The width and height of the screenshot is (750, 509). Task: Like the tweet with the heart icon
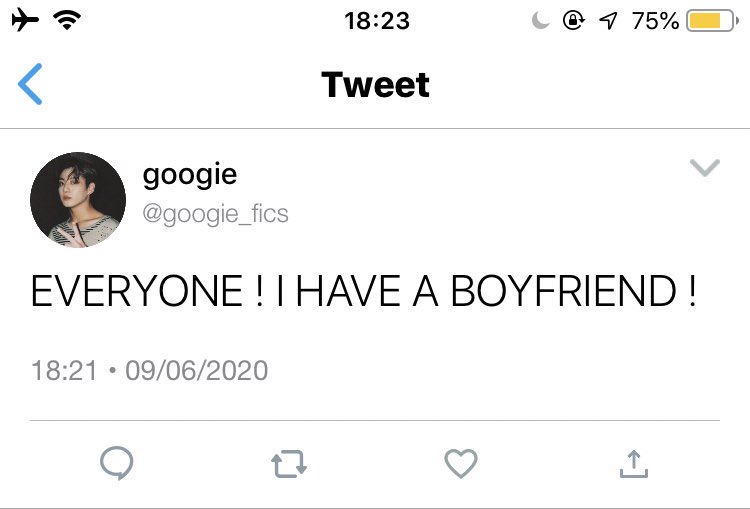tap(461, 463)
